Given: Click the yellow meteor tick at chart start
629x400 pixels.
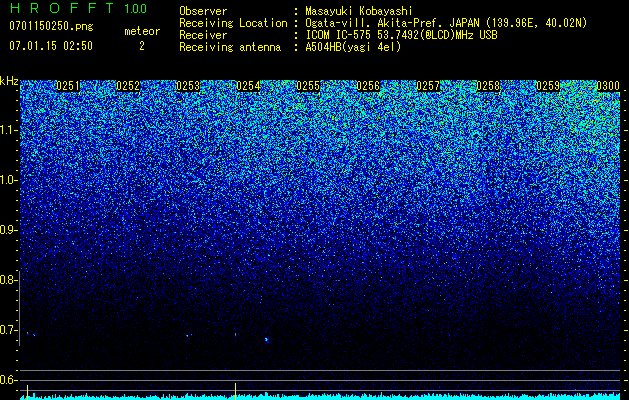Looking at the screenshot, I should click(27, 392).
